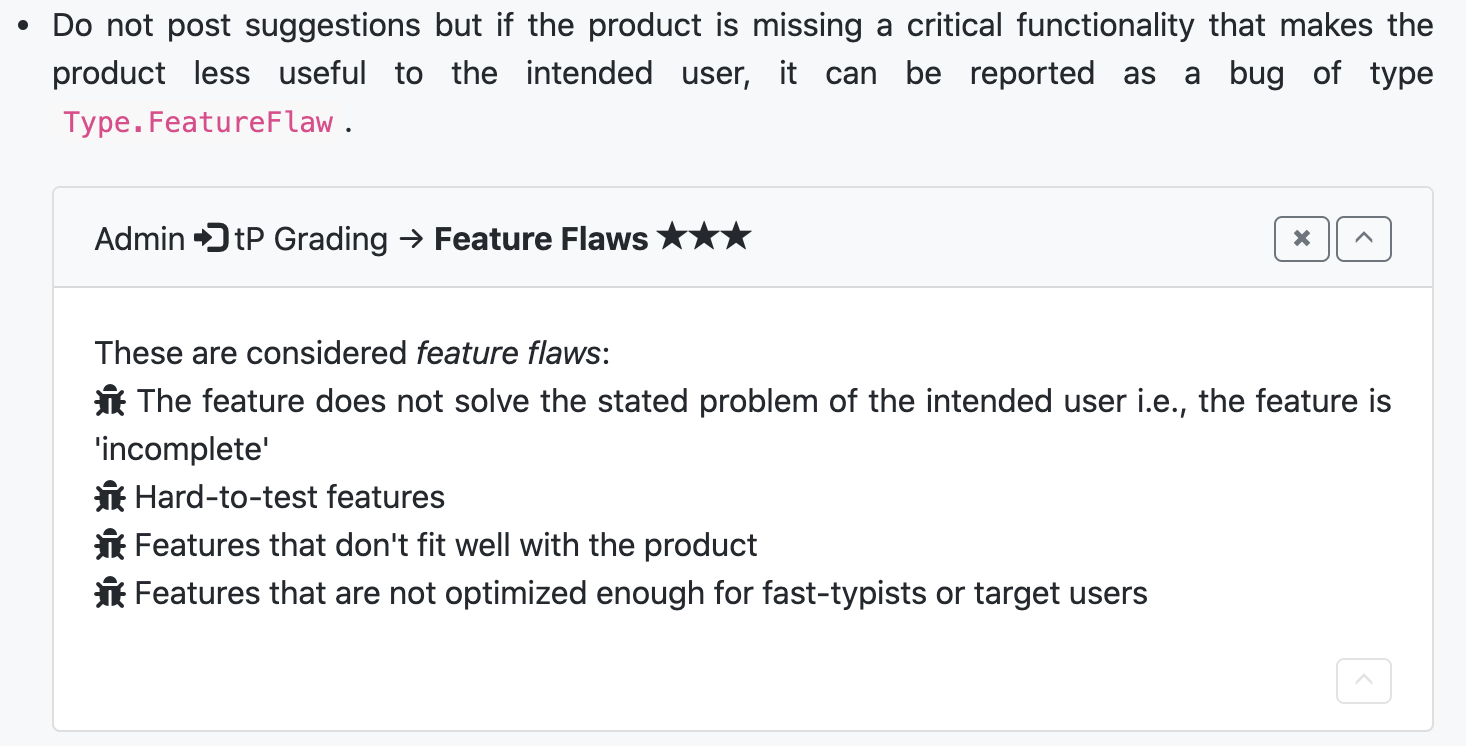The image size is (1466, 746).
Task: Click the 'Admin' text in the panel header
Action: point(140,239)
